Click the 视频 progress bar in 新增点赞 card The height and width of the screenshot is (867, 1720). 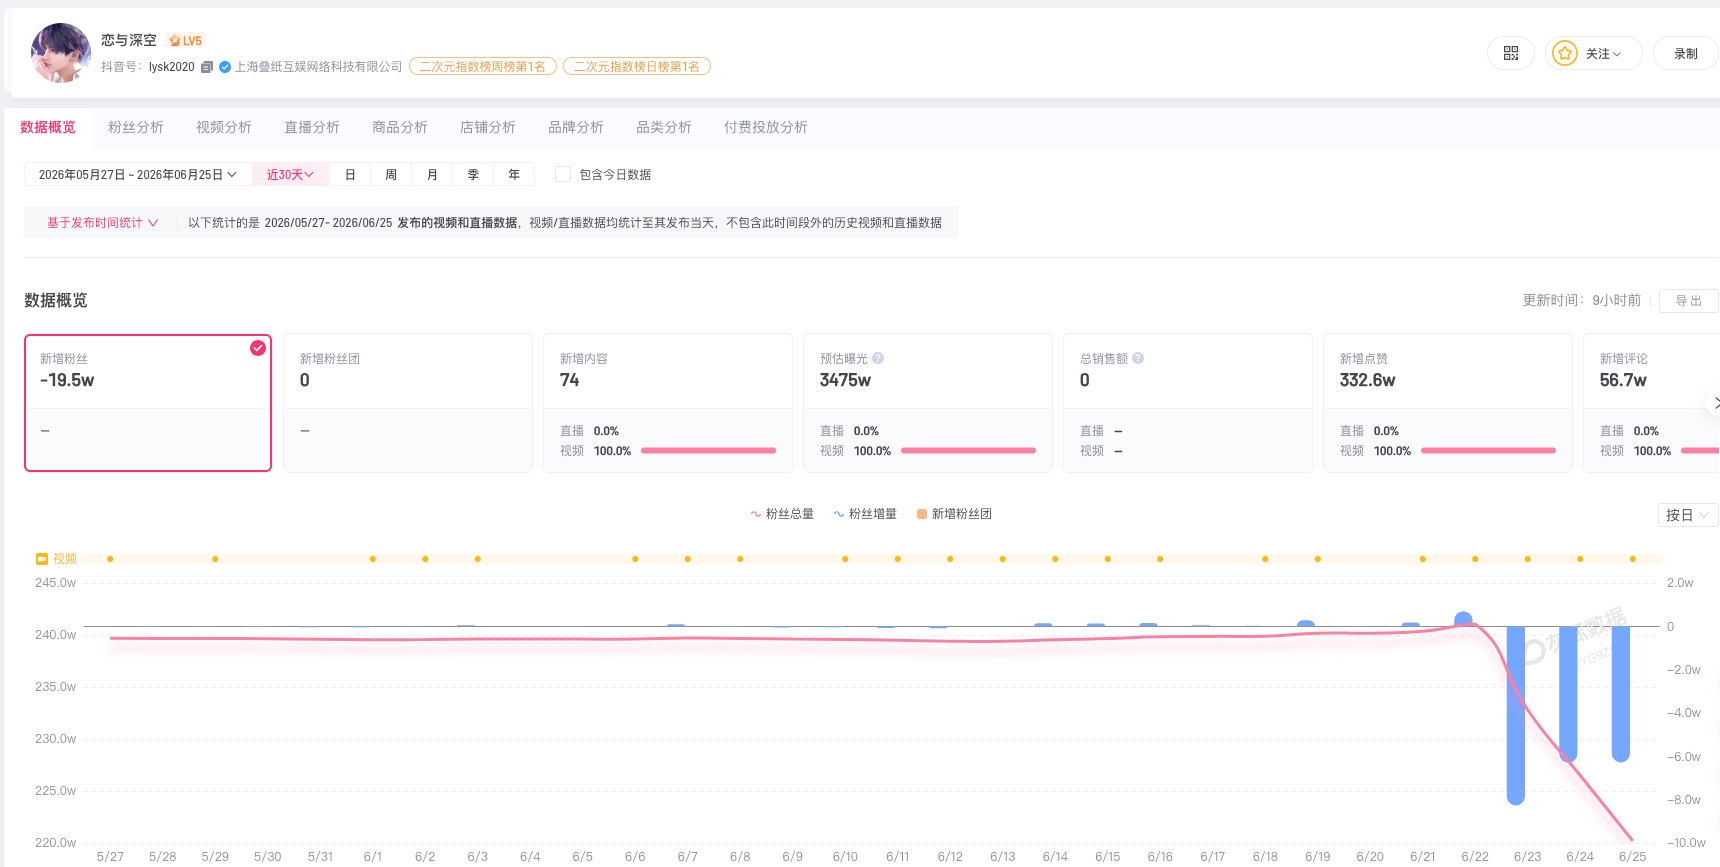click(x=1488, y=451)
